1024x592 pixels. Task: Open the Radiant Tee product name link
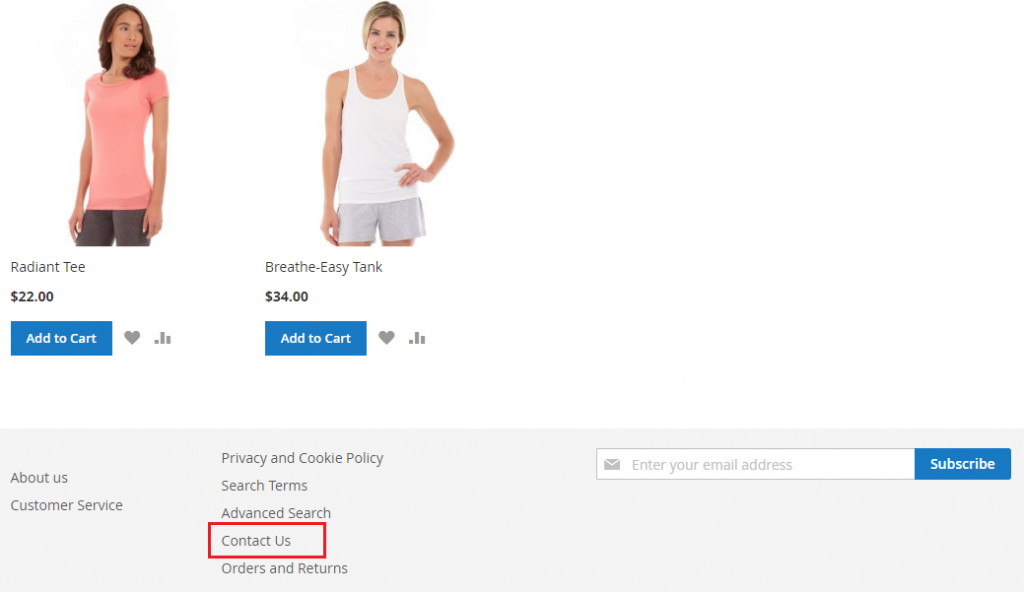[48, 267]
